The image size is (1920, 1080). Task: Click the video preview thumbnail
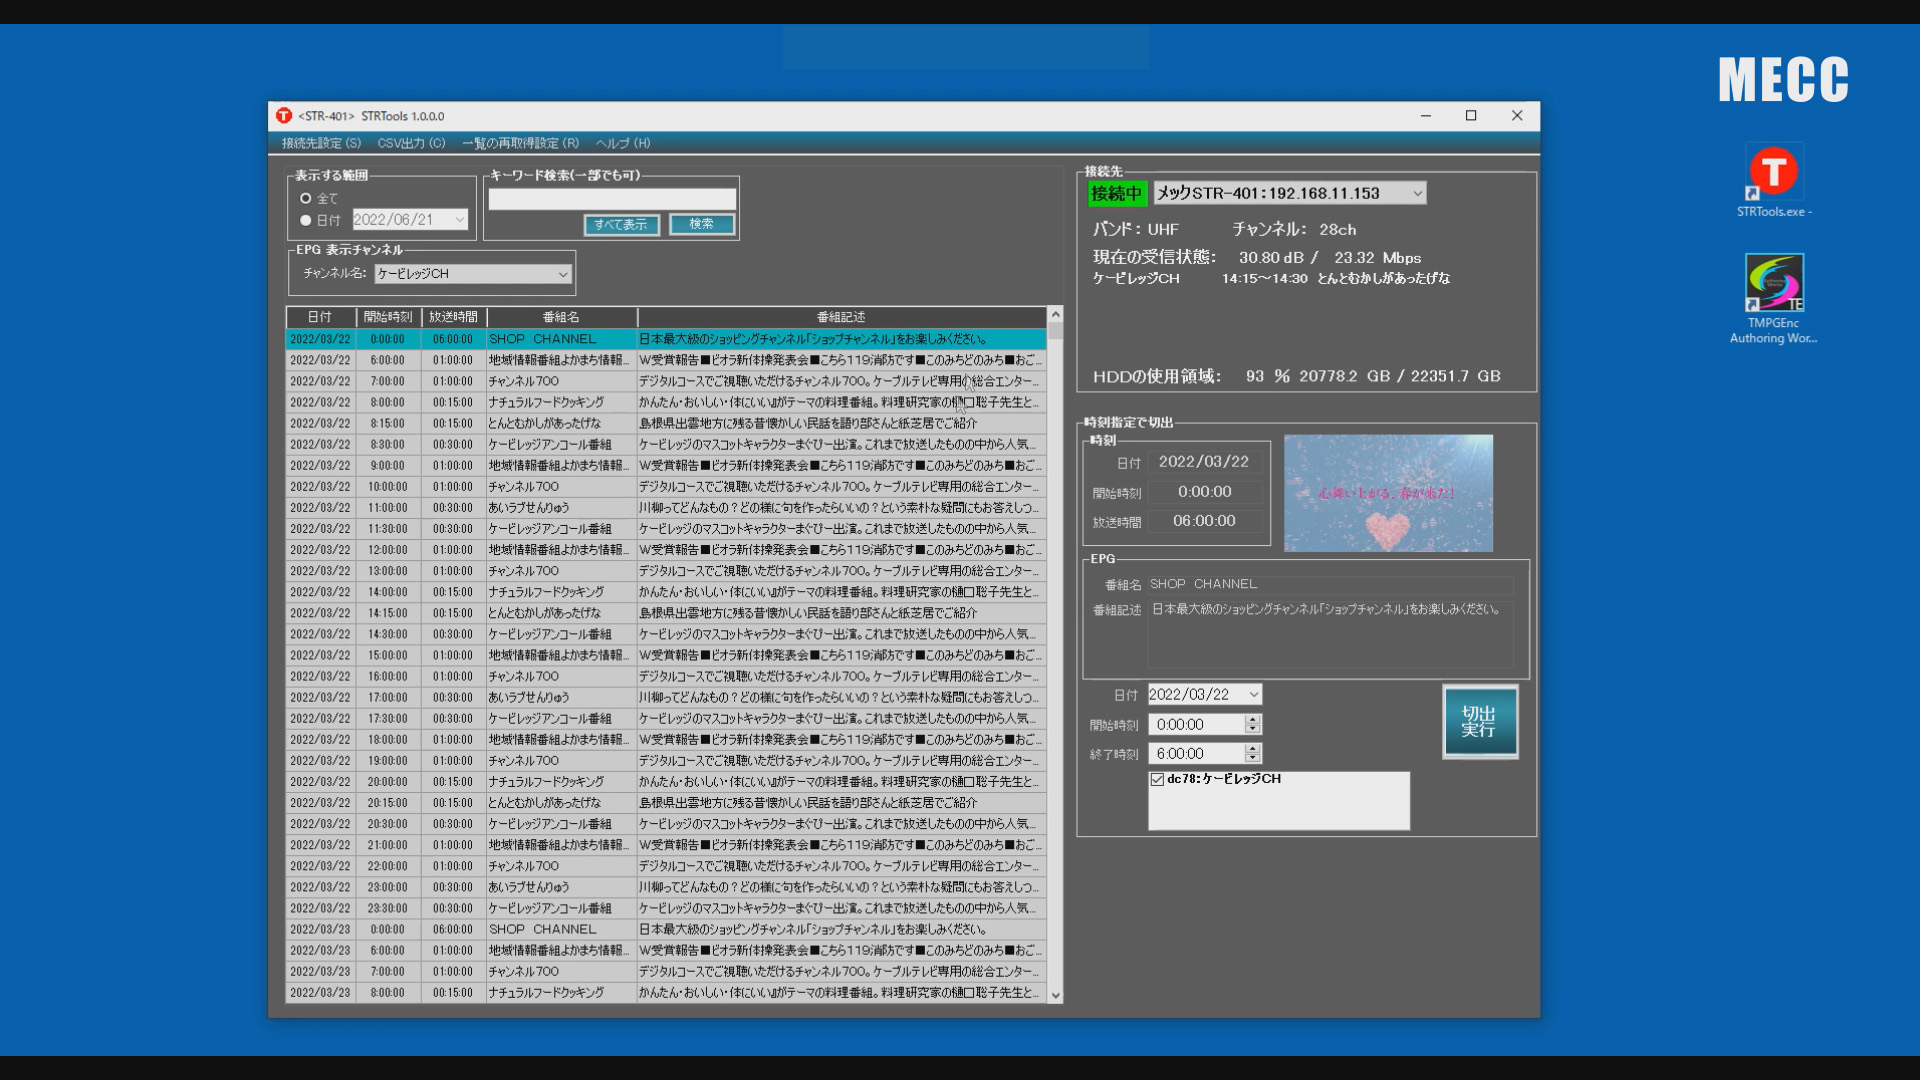1388,493
